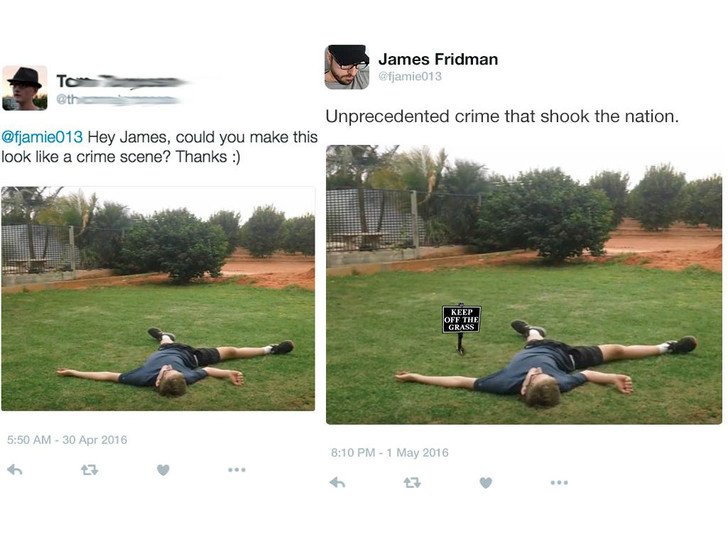Open the left user's hat avatar
The height and width of the screenshot is (534, 728).
(x=25, y=88)
